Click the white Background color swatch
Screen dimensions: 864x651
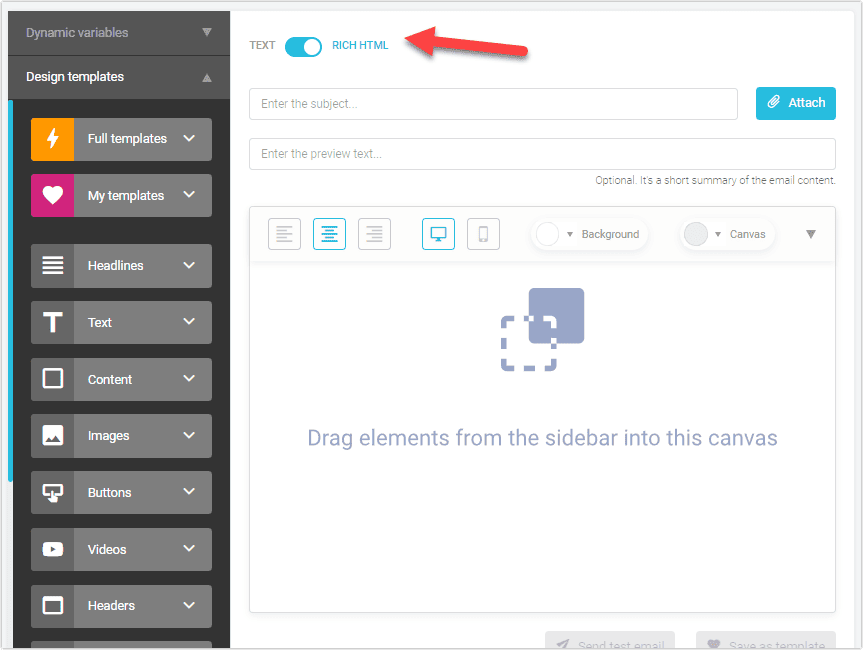point(548,234)
